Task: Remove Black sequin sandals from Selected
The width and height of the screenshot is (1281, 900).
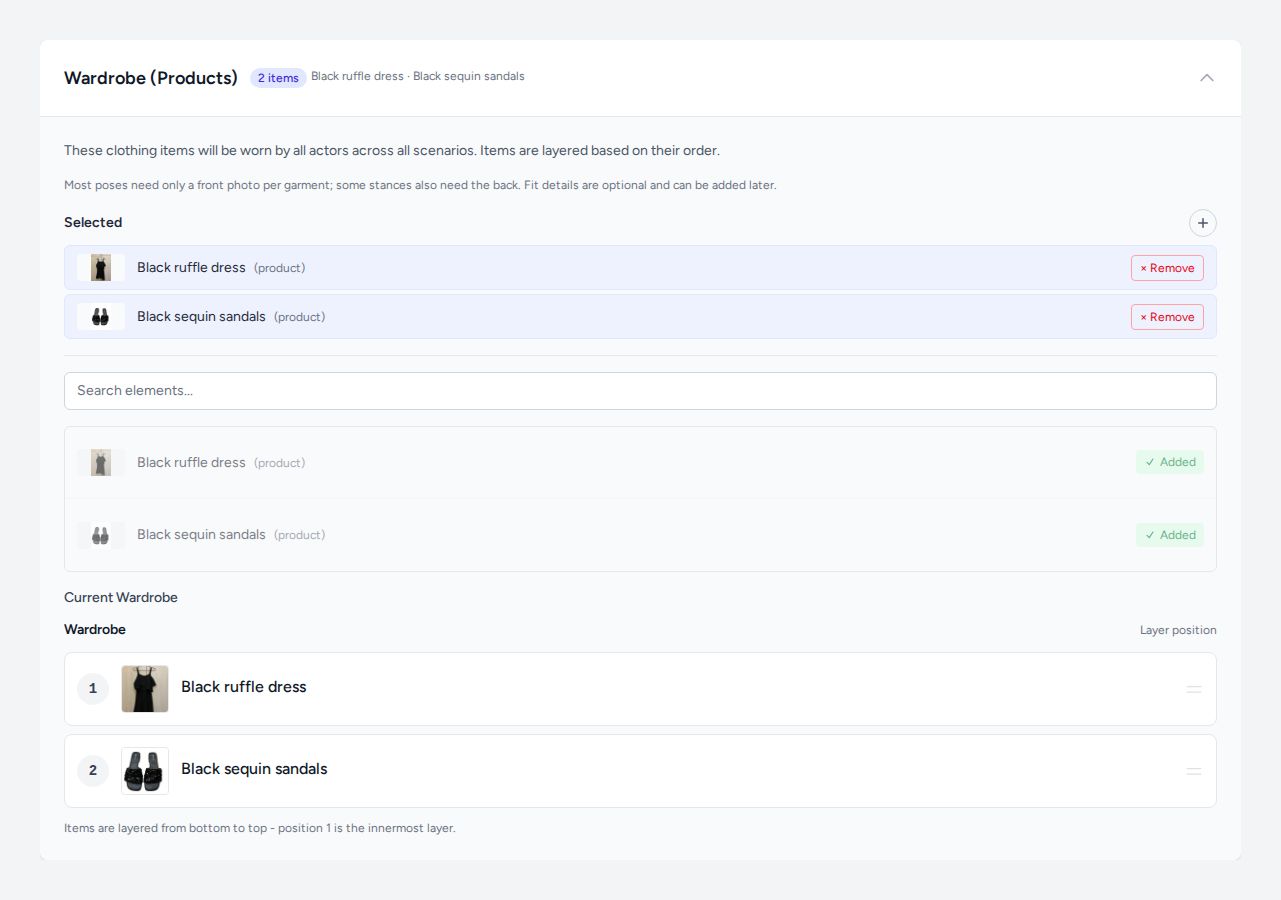Action: click(1167, 317)
